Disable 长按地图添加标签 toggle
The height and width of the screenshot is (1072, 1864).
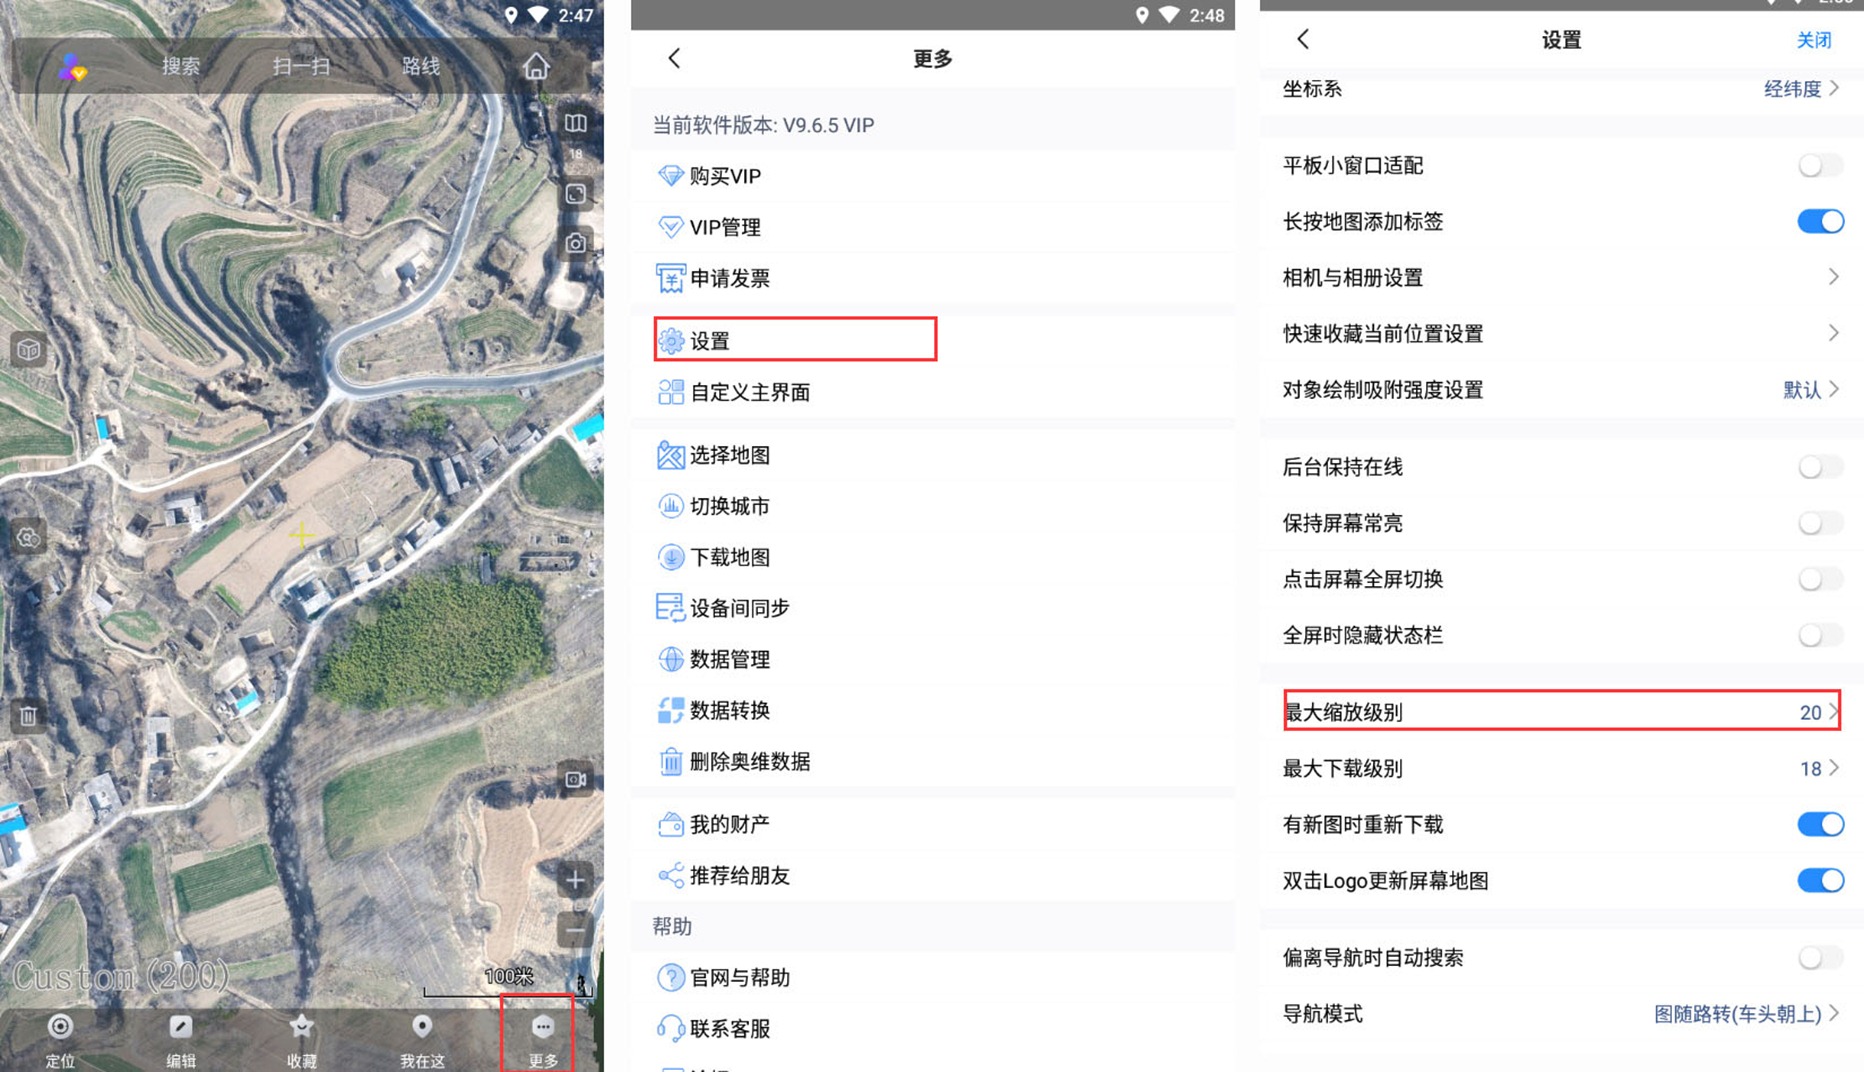coord(1819,221)
